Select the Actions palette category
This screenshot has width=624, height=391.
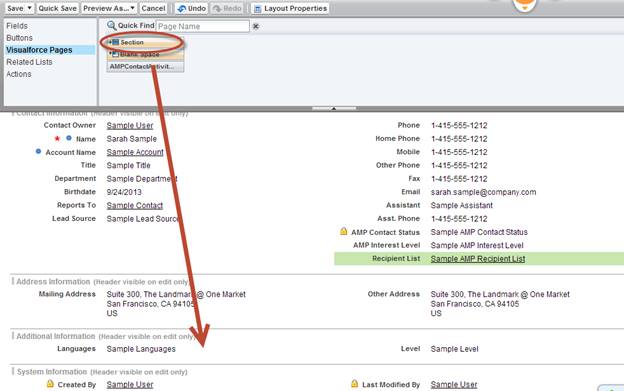click(19, 74)
